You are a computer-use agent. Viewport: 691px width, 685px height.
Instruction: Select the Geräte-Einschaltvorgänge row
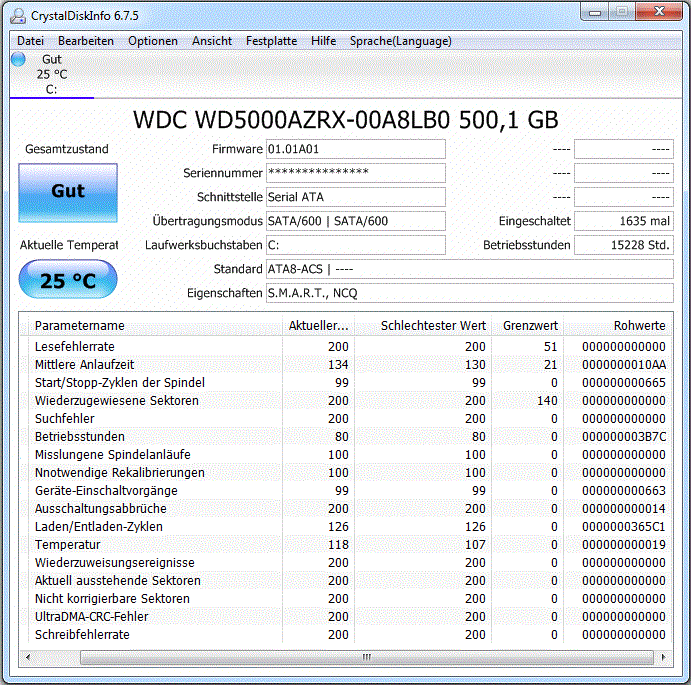346,491
